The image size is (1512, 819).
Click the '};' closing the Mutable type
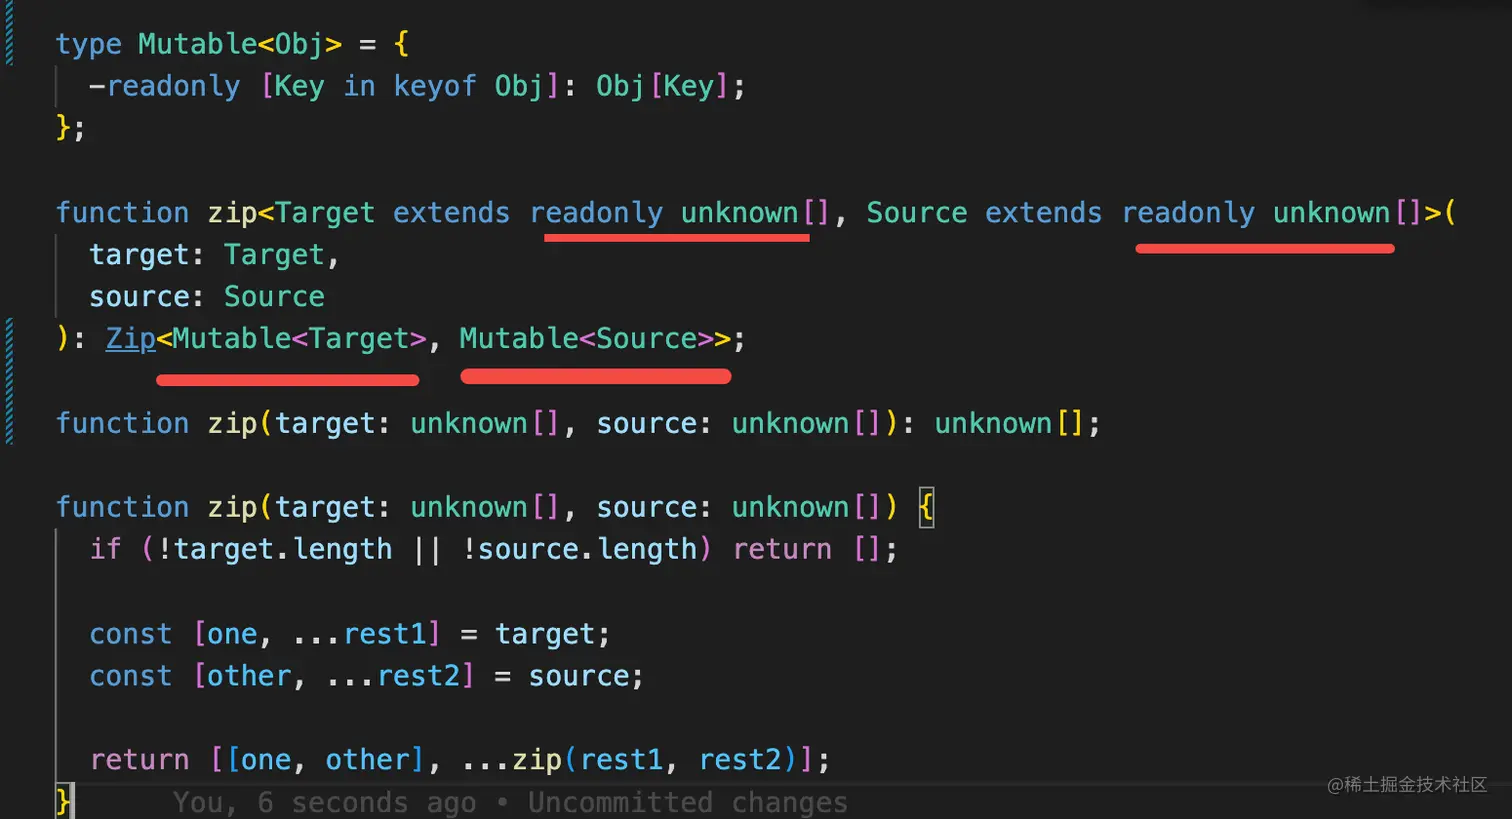click(x=70, y=128)
